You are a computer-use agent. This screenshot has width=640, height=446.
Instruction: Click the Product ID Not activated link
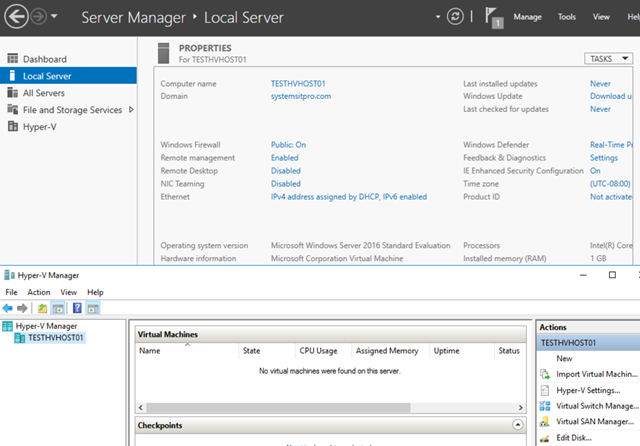[x=611, y=197]
